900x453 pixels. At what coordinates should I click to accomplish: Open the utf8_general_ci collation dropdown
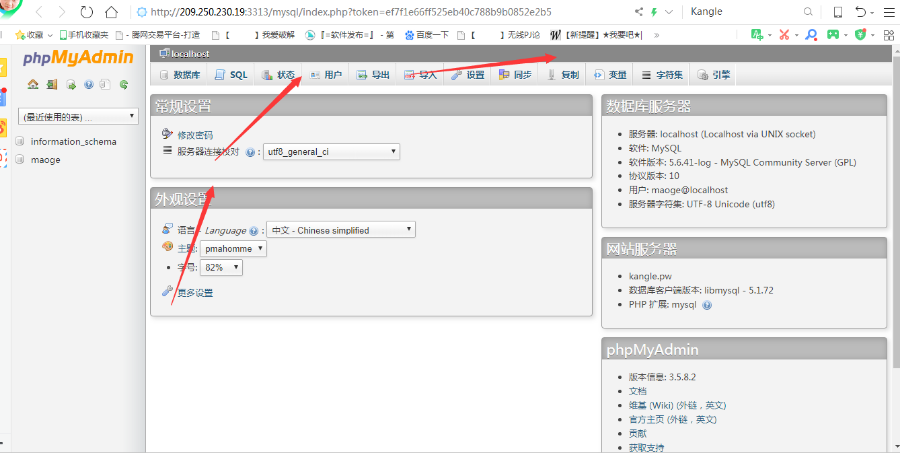[x=331, y=152]
